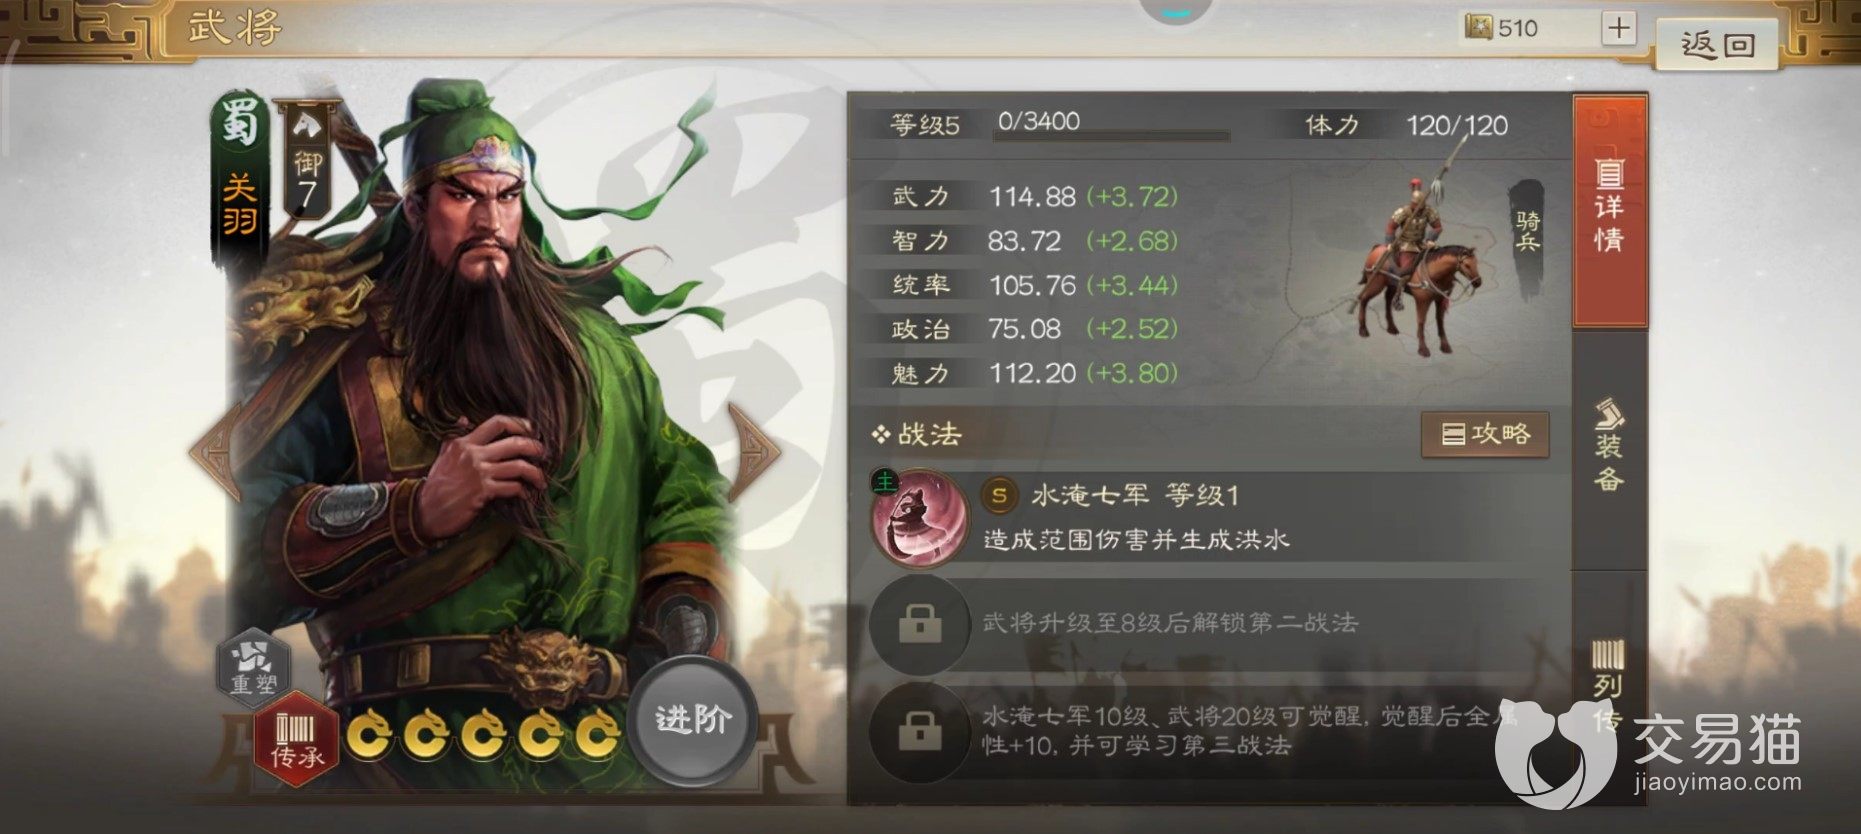Viewport: 1861px width, 834px height.
Task: Open the 传承 inheritance red badge
Action: point(296,741)
